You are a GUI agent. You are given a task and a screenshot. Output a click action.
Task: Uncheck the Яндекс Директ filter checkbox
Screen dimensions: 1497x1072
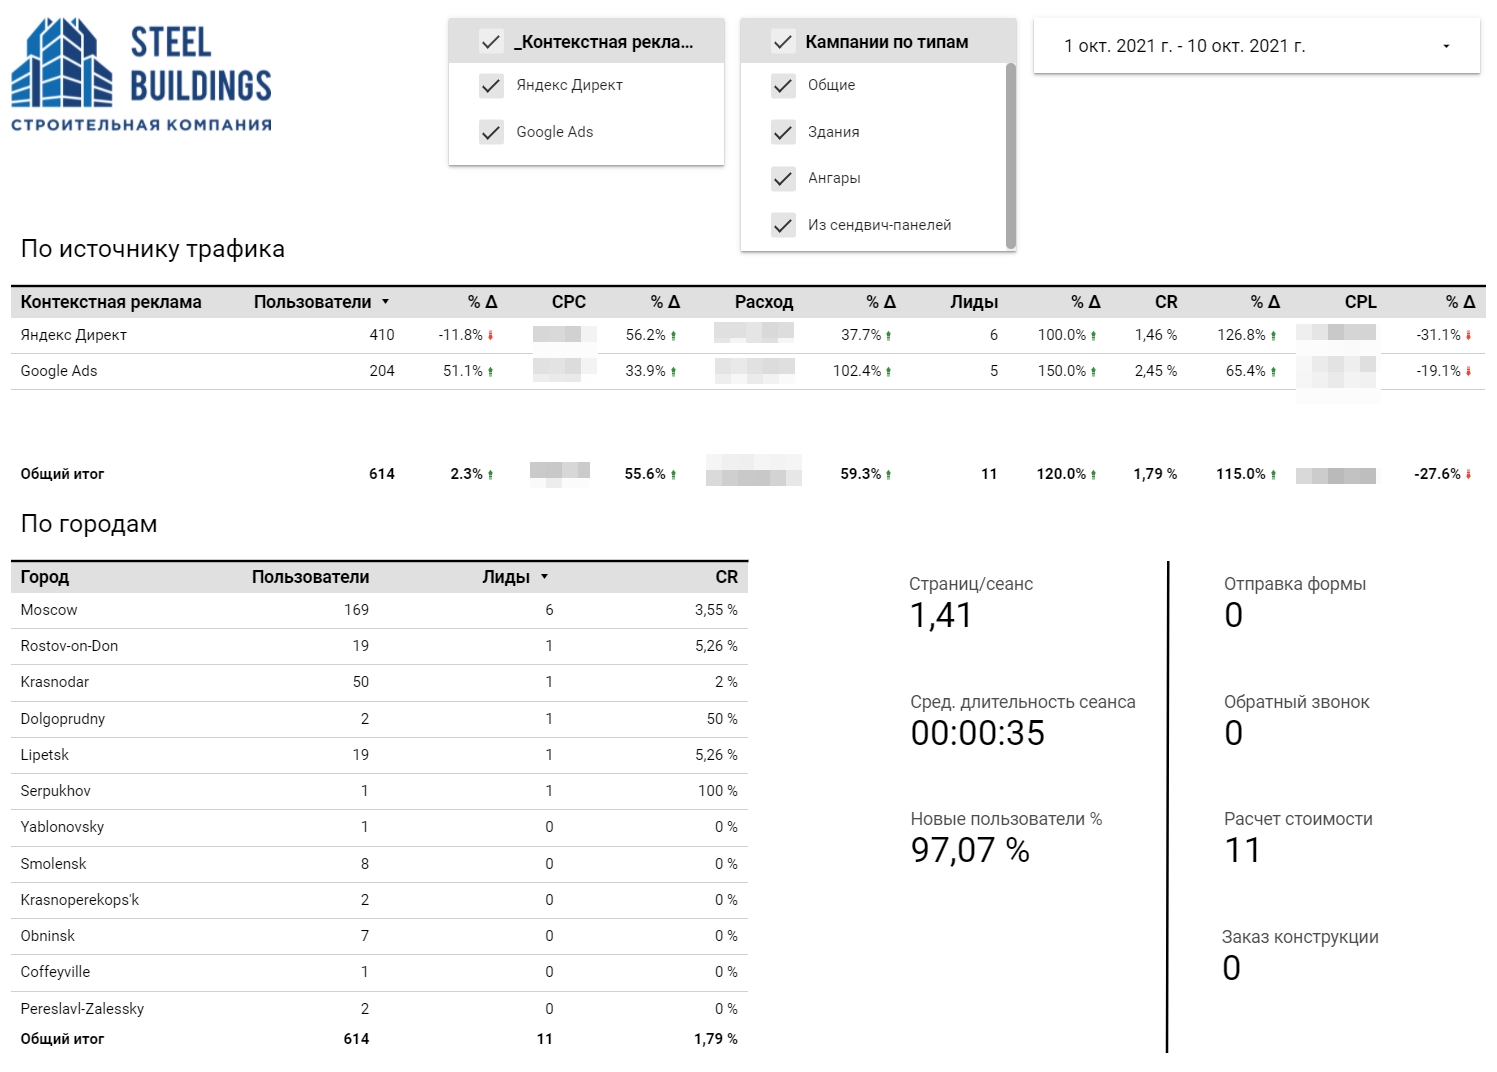tap(491, 86)
